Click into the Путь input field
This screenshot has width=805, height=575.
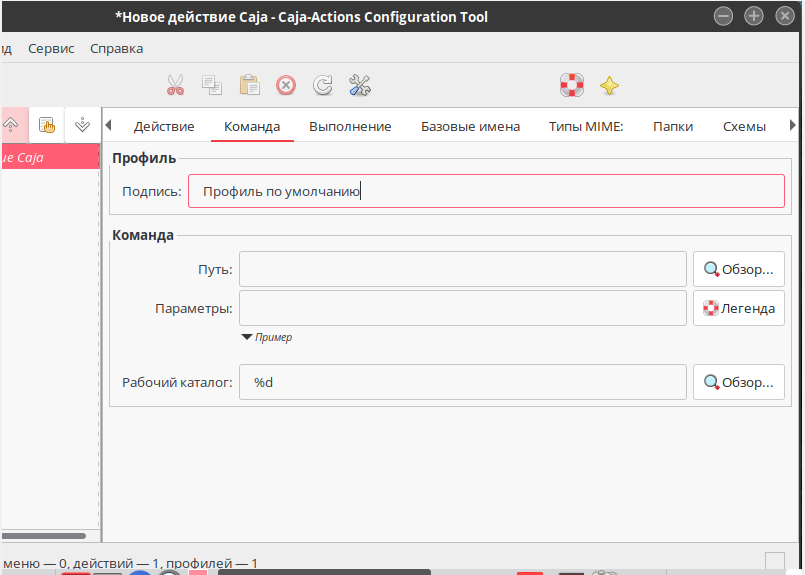463,269
